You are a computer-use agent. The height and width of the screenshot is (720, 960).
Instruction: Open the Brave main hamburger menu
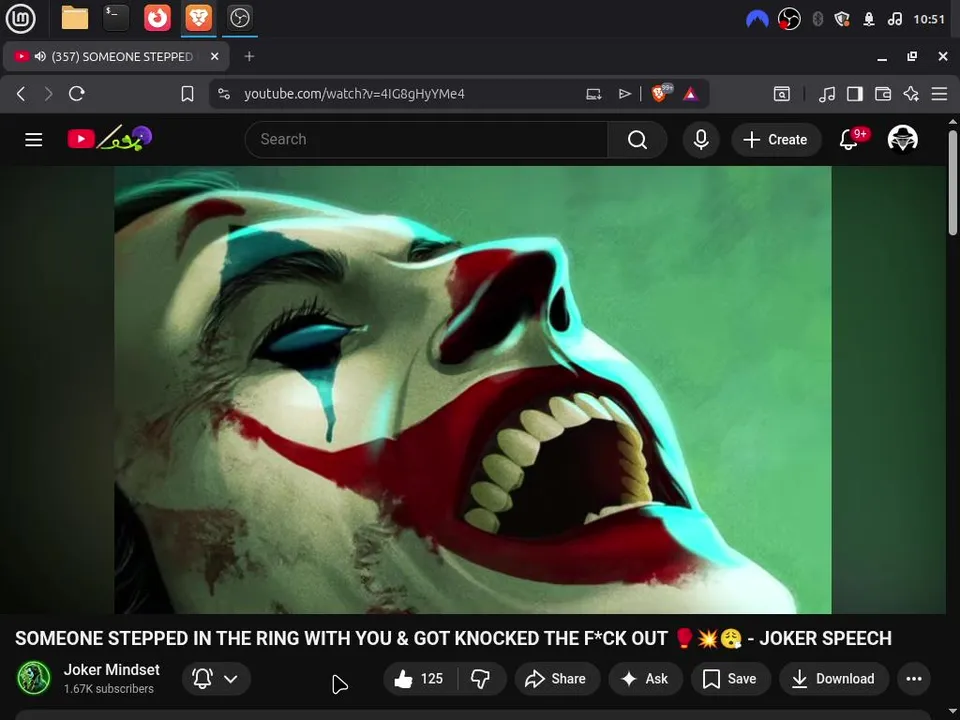pos(939,94)
